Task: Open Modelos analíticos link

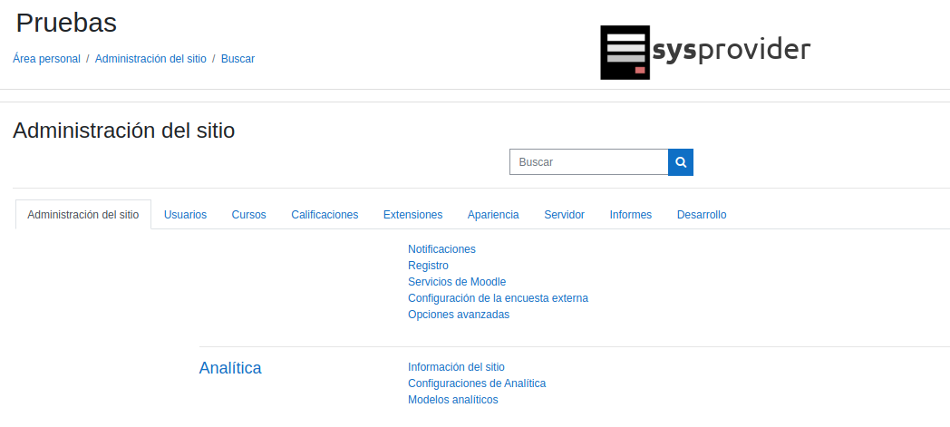Action: click(x=452, y=400)
